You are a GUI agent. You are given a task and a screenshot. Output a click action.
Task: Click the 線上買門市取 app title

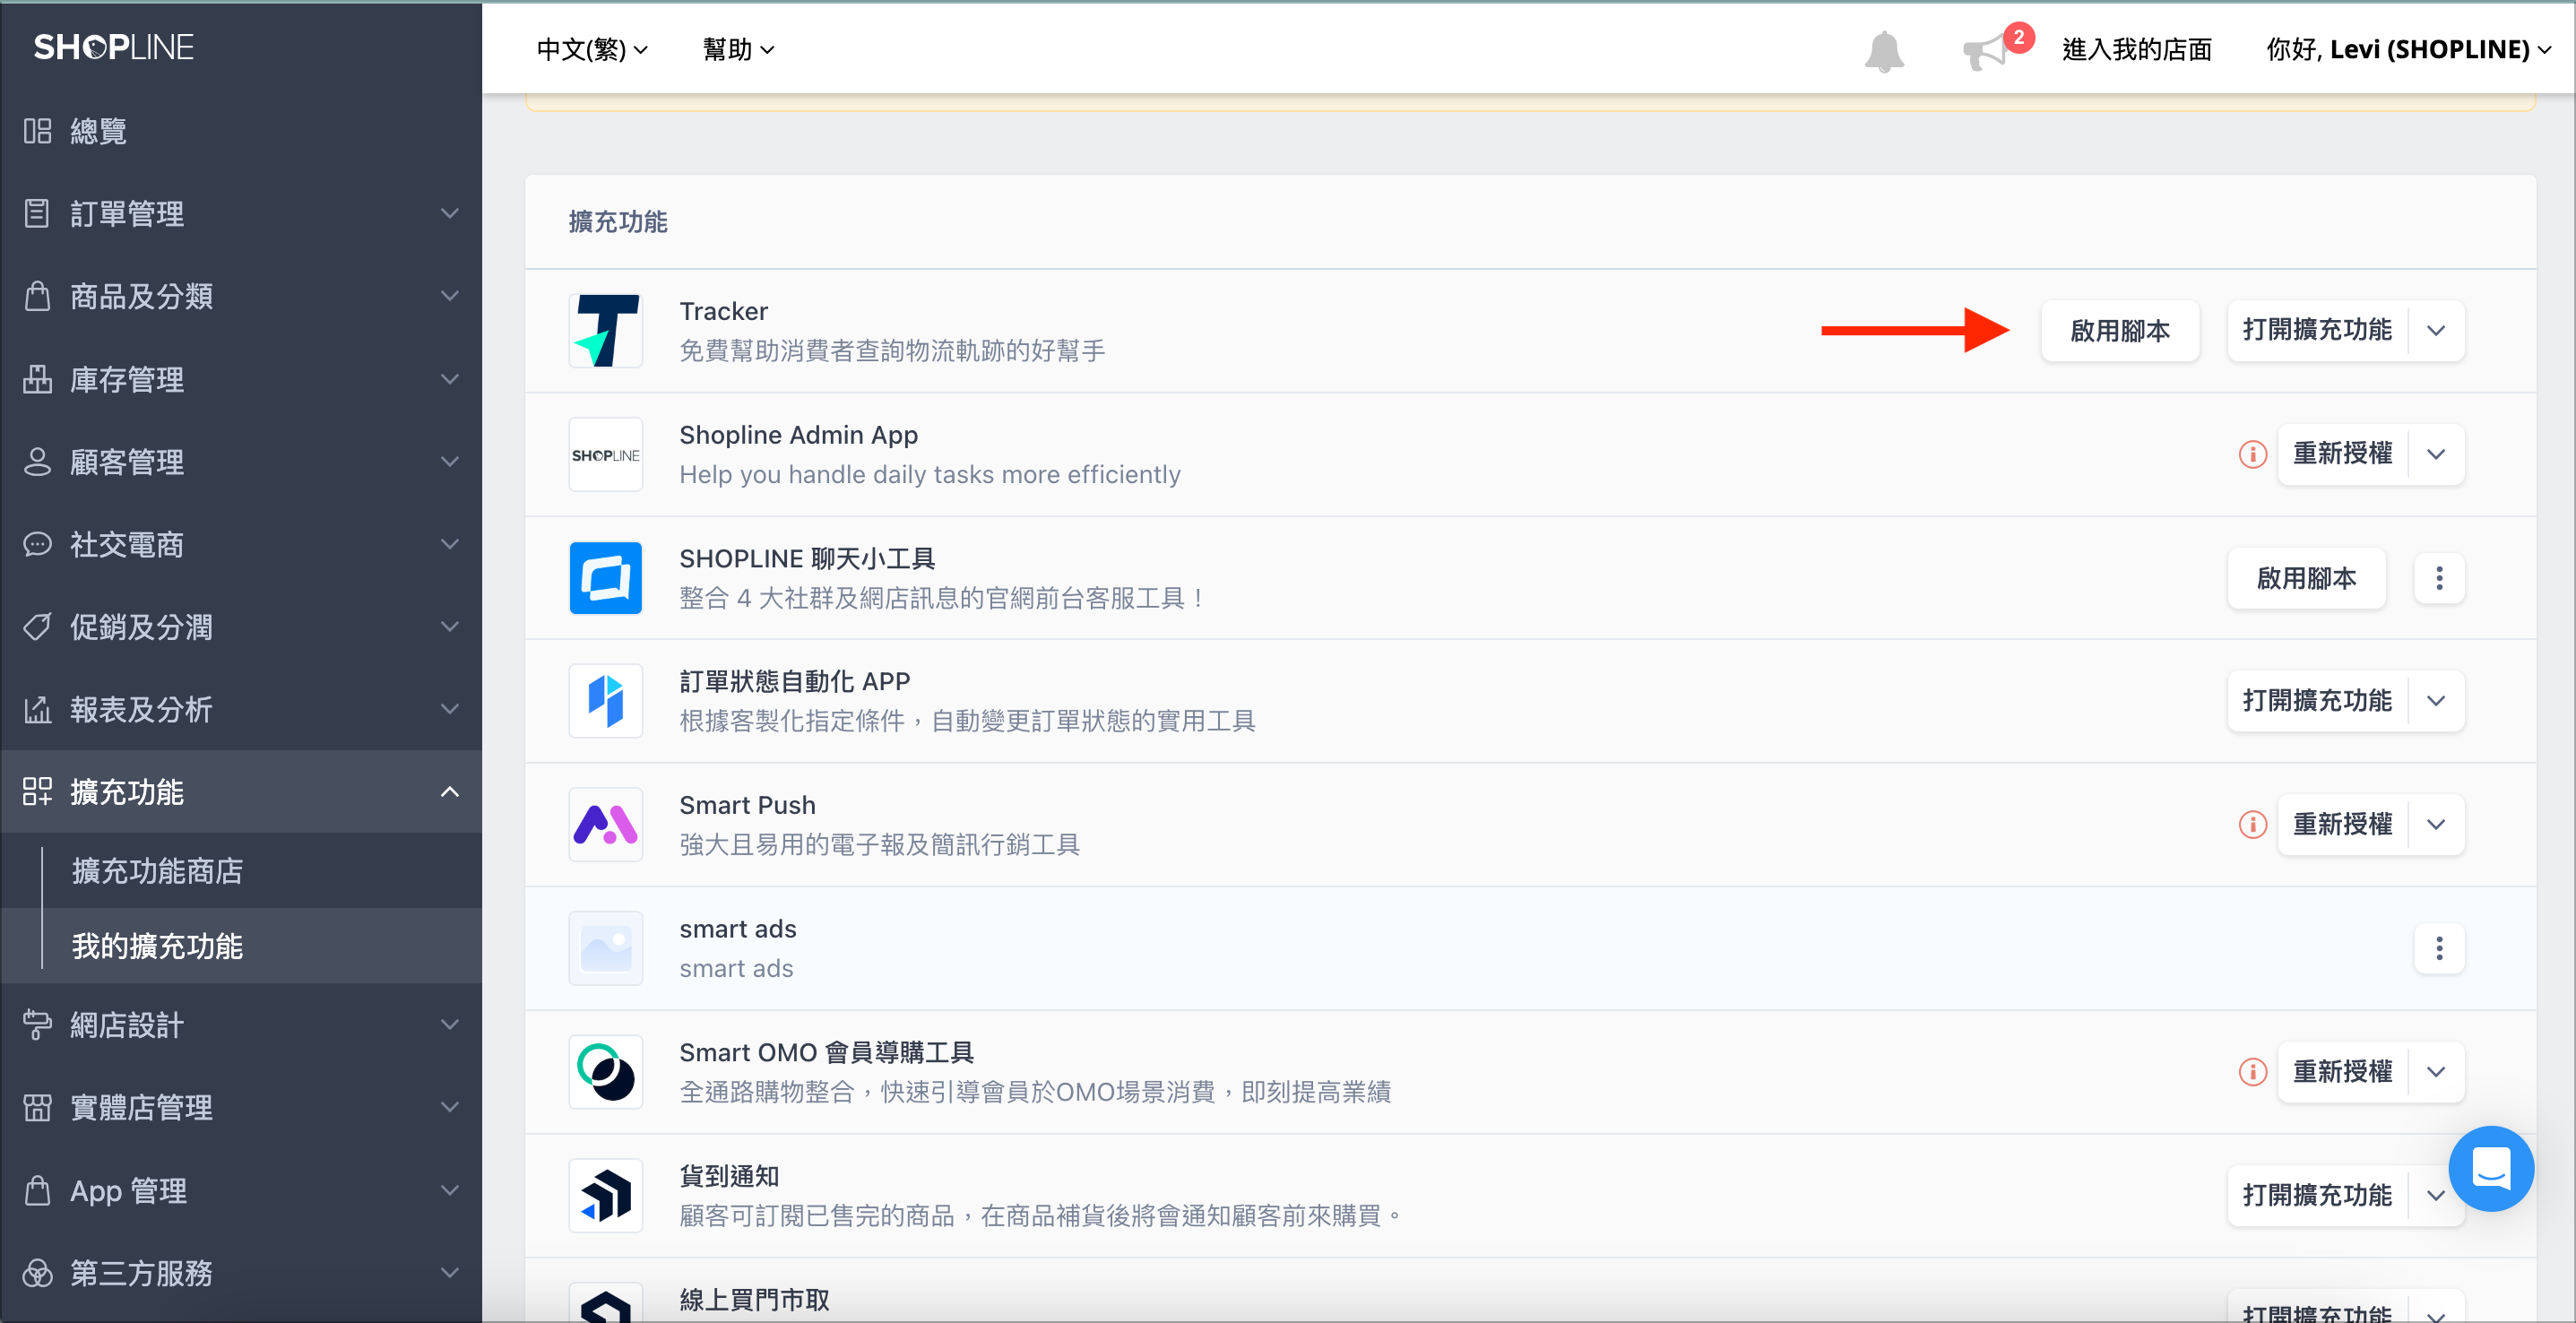pyautogui.click(x=755, y=1299)
